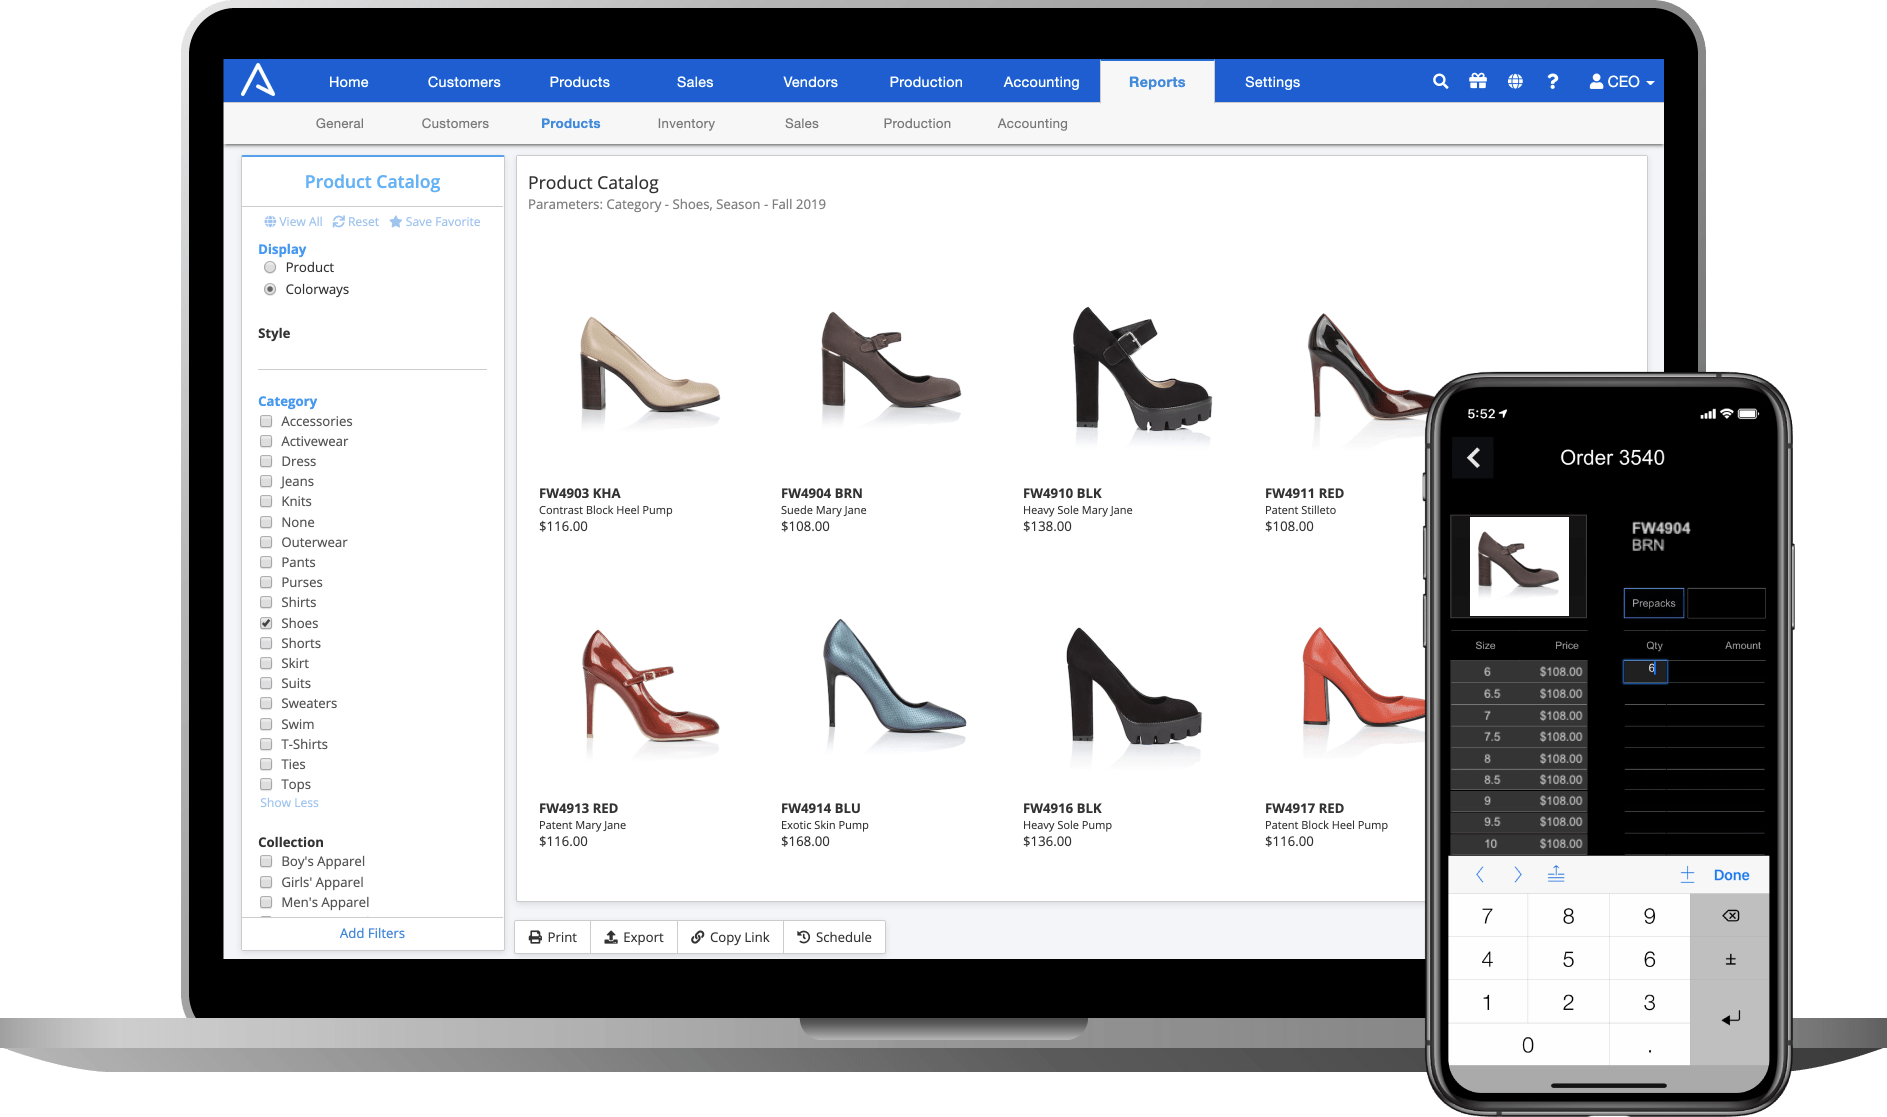Expand filters with Add Filters
The width and height of the screenshot is (1887, 1117).
(x=372, y=932)
